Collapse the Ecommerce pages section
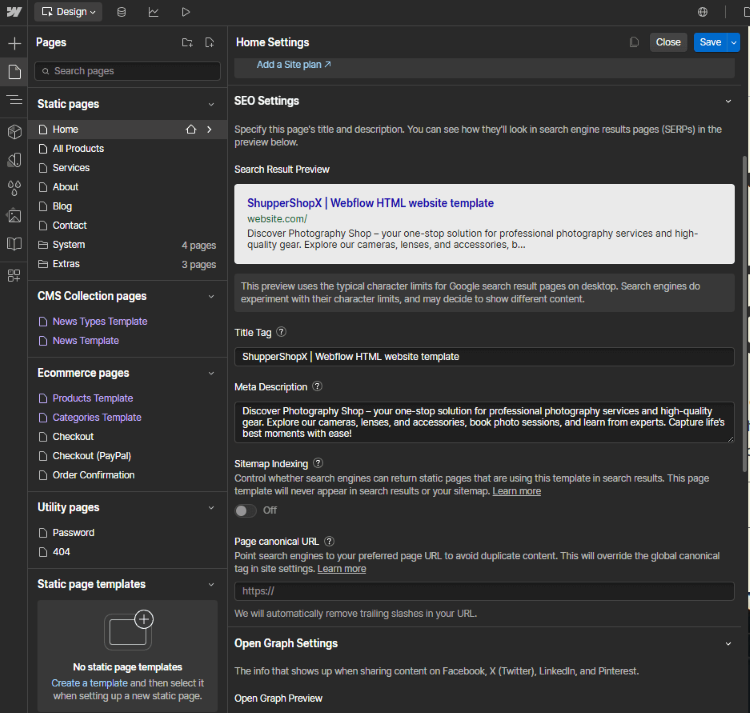 [x=211, y=373]
